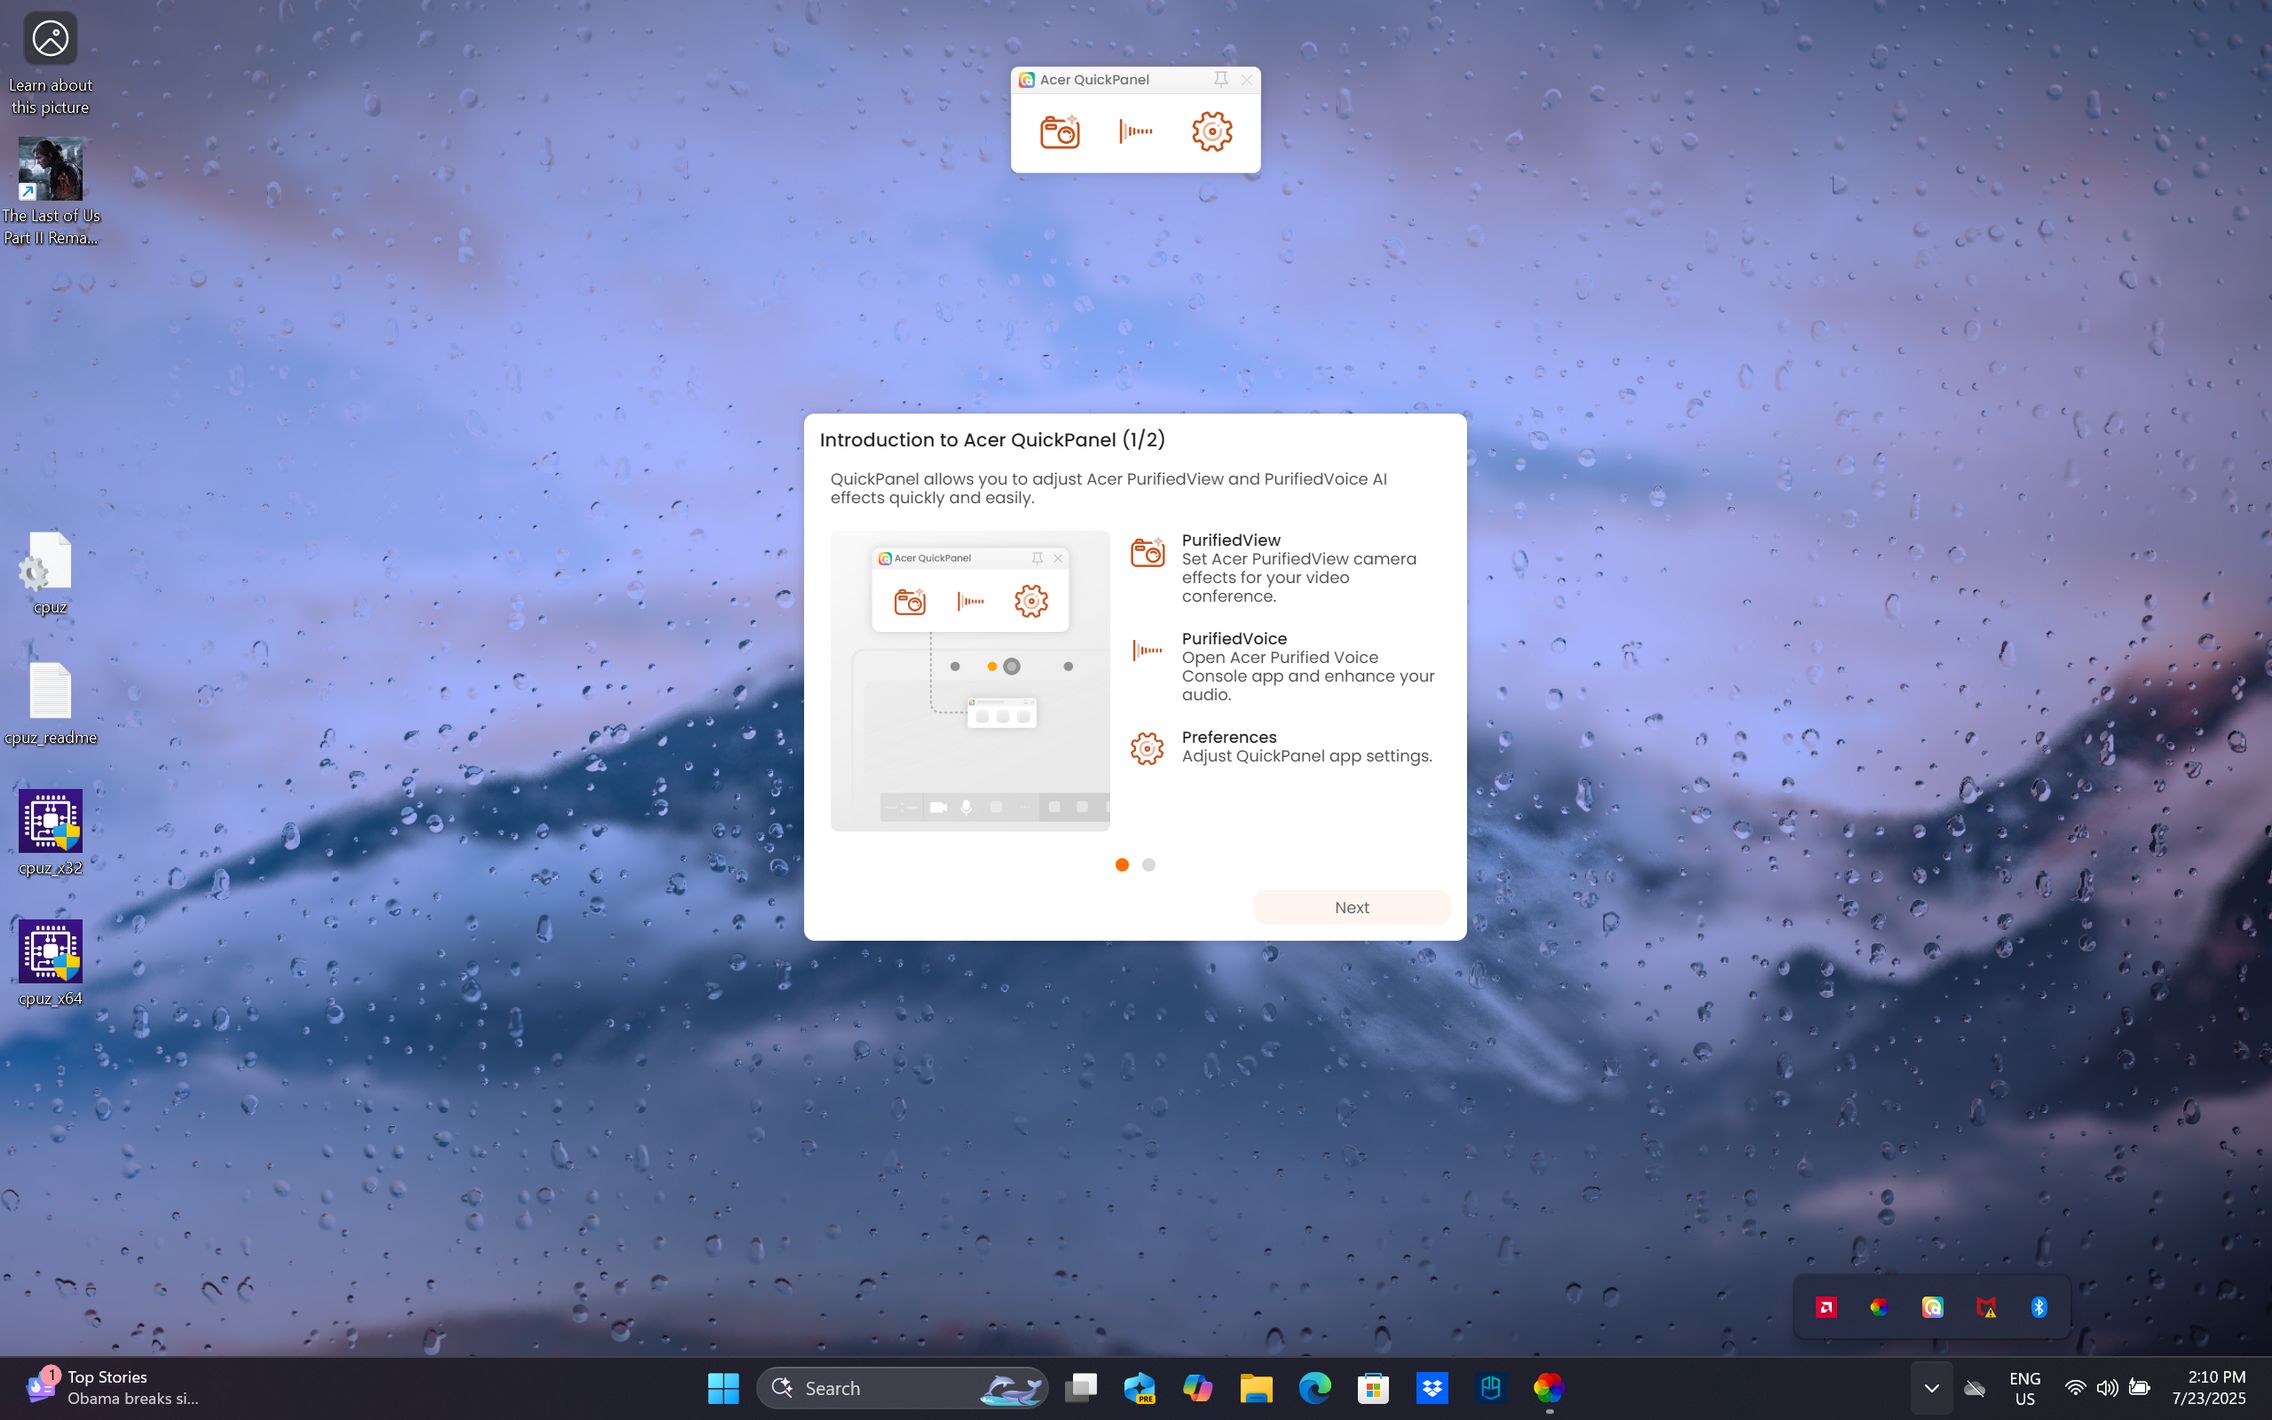Select the cpuz_x32 desktop icon

50,832
